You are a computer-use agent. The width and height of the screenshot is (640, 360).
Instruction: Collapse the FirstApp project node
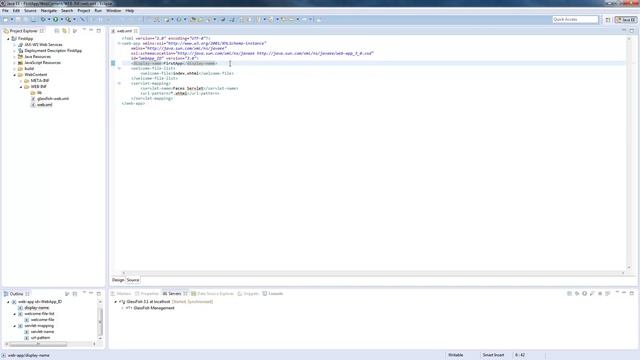pos(8,39)
